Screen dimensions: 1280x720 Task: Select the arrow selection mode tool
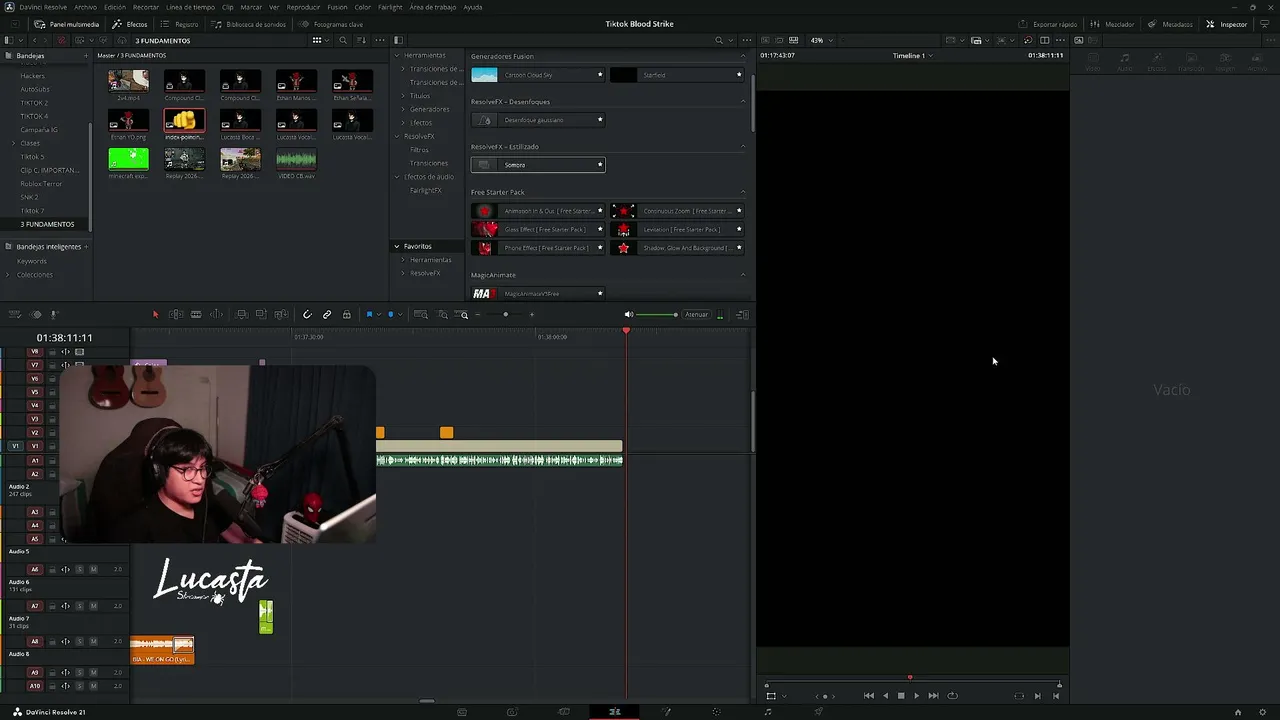[x=155, y=315]
